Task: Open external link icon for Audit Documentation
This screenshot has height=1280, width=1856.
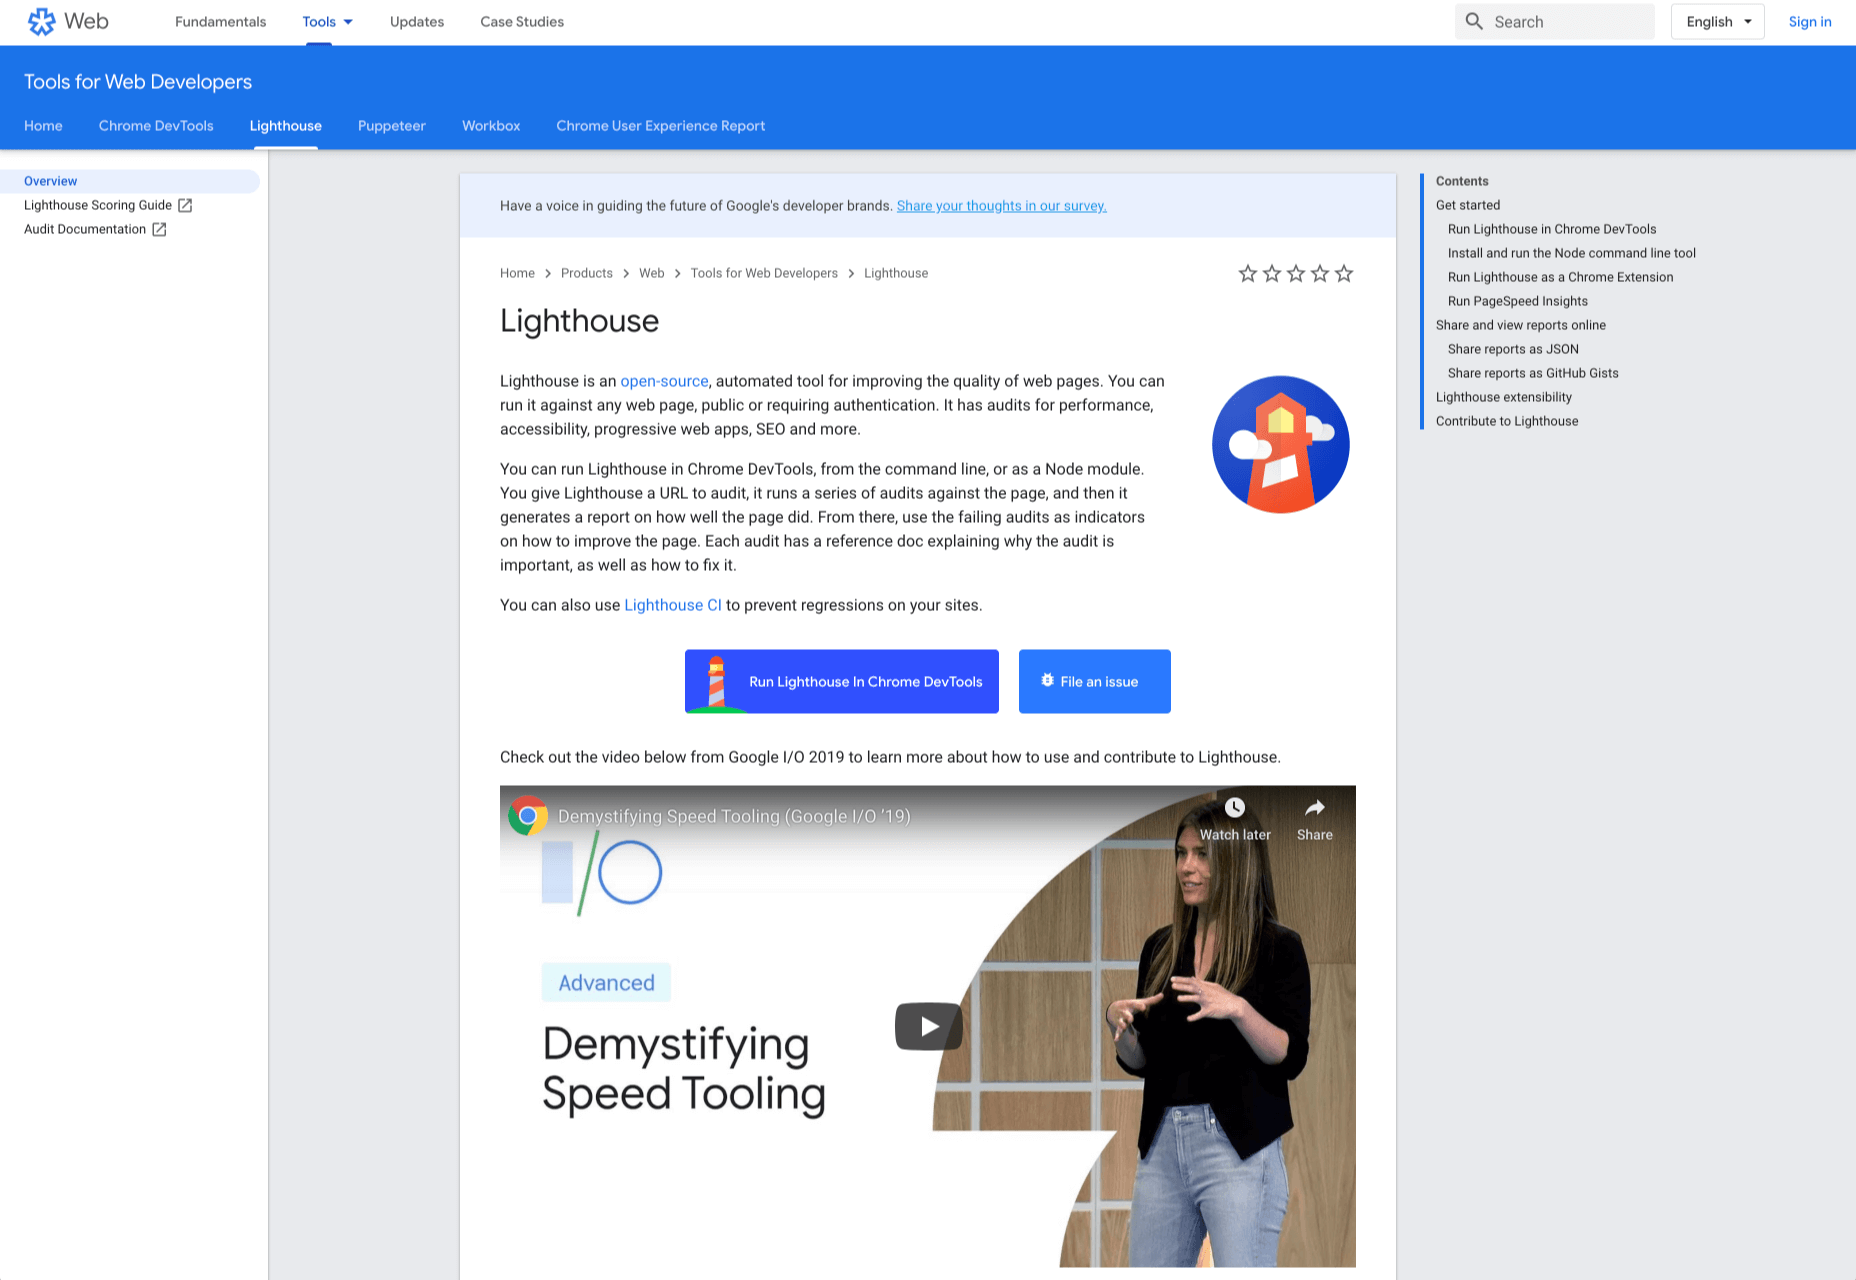Action: [x=159, y=229]
